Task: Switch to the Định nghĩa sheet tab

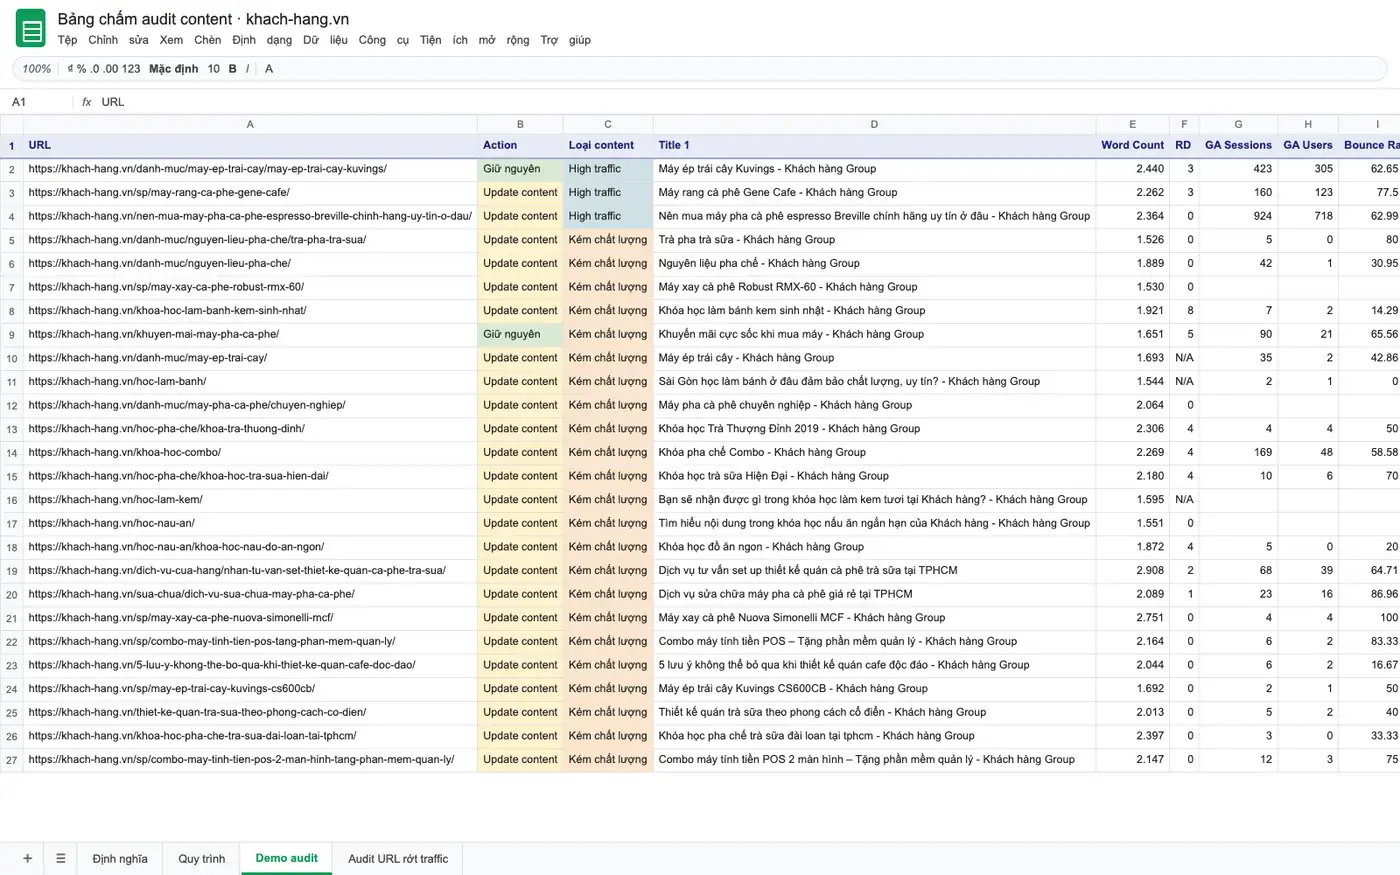Action: point(120,858)
